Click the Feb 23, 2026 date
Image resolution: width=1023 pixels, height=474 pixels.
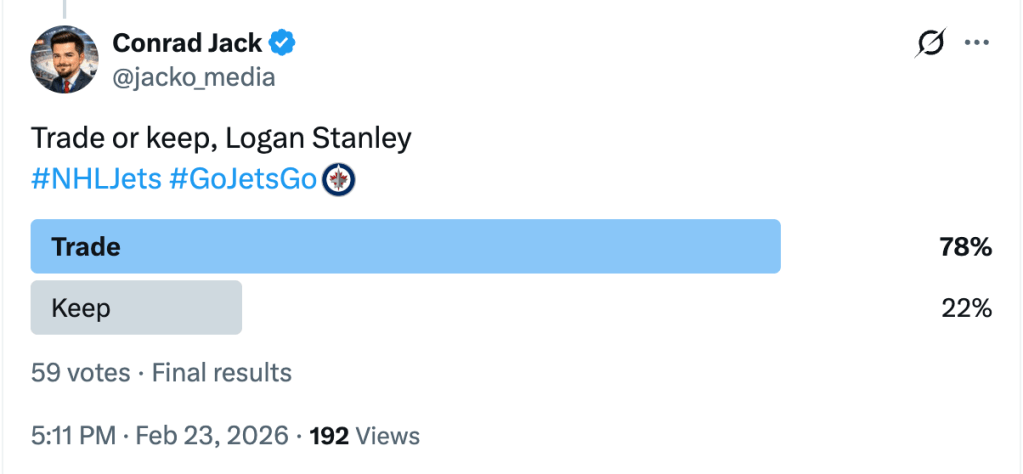211,436
